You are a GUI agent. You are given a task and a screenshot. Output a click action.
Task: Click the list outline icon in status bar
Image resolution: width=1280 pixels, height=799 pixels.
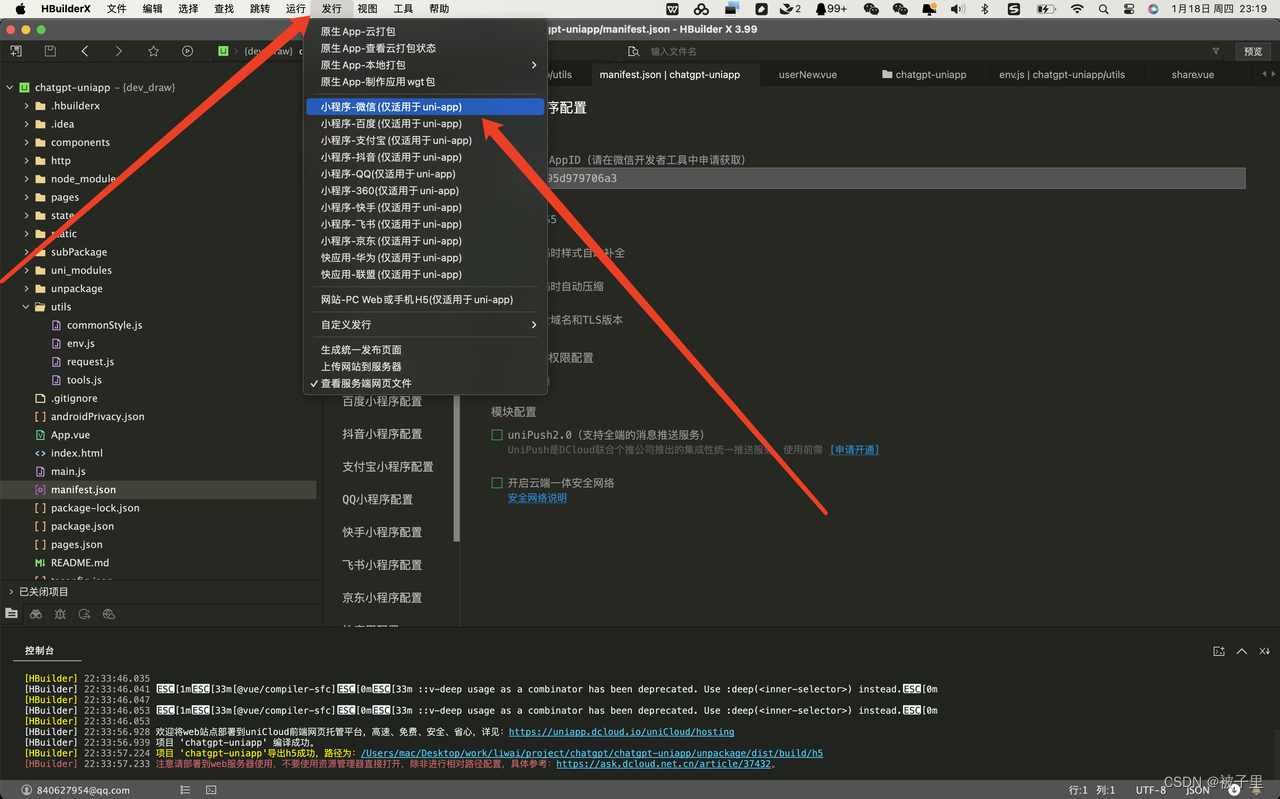(185, 790)
